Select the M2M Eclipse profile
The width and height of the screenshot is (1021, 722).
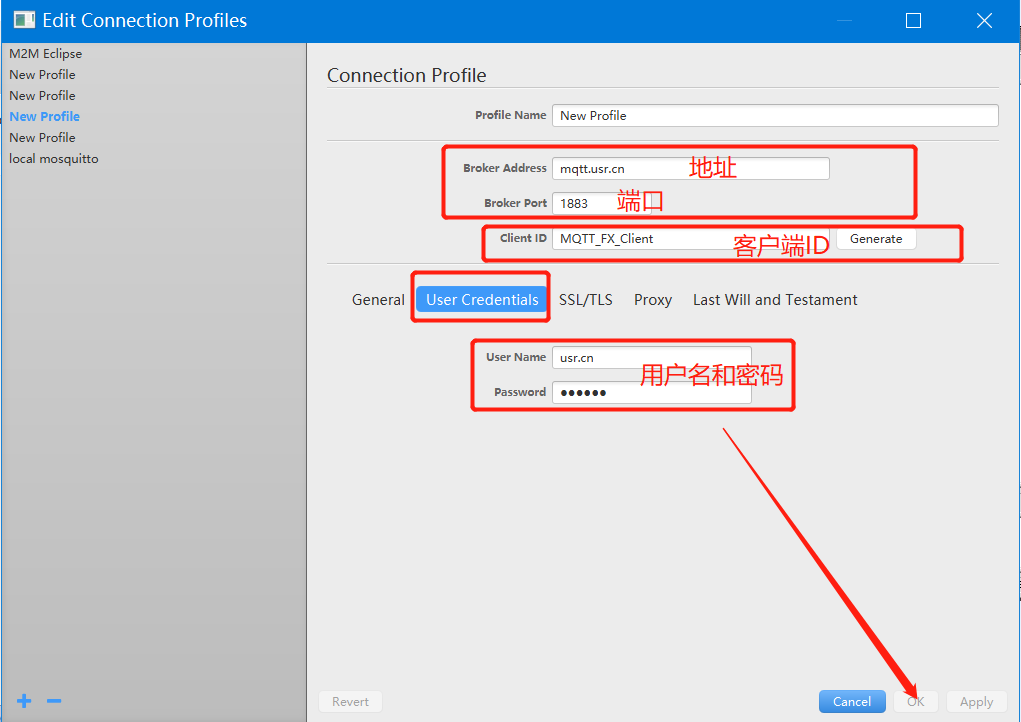tap(46, 54)
